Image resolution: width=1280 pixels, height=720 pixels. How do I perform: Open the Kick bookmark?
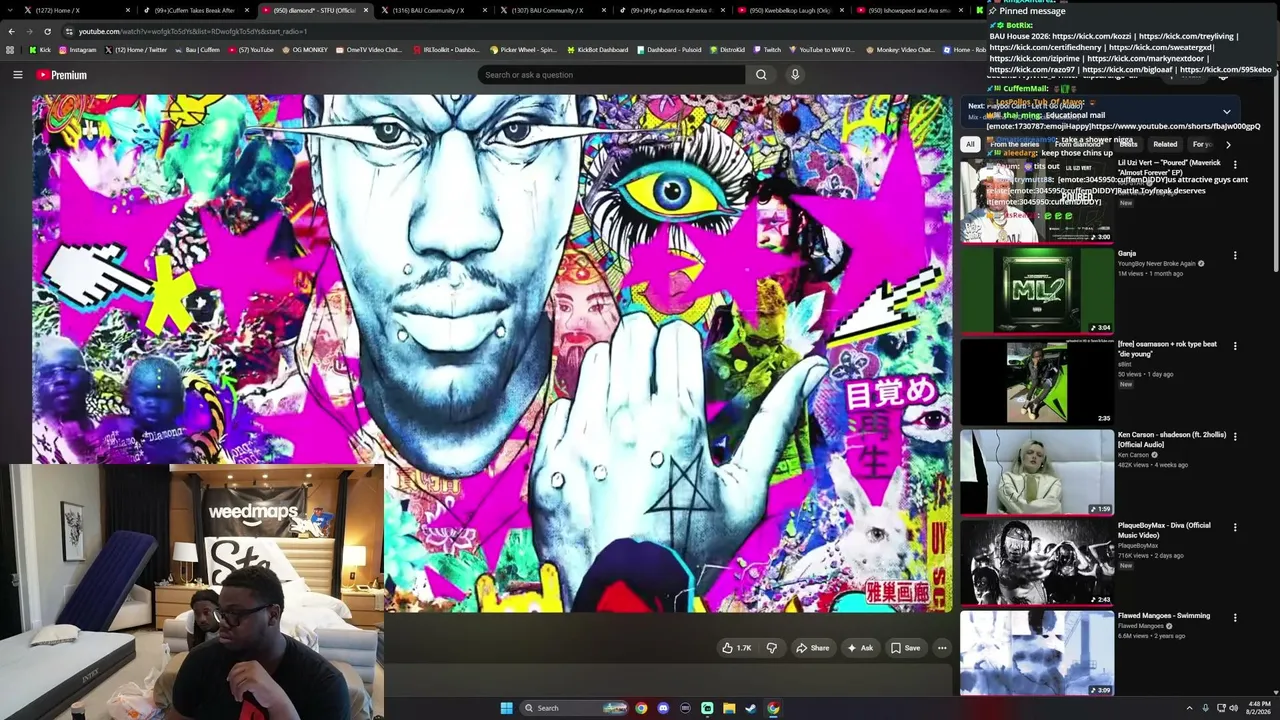tap(40, 49)
